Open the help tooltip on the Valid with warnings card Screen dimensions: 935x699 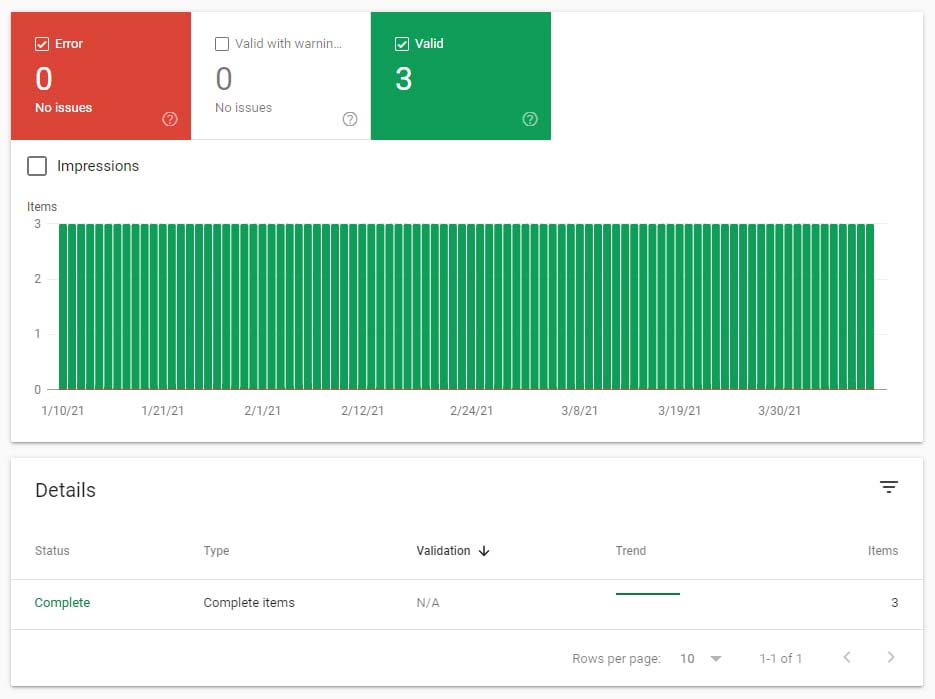click(350, 119)
